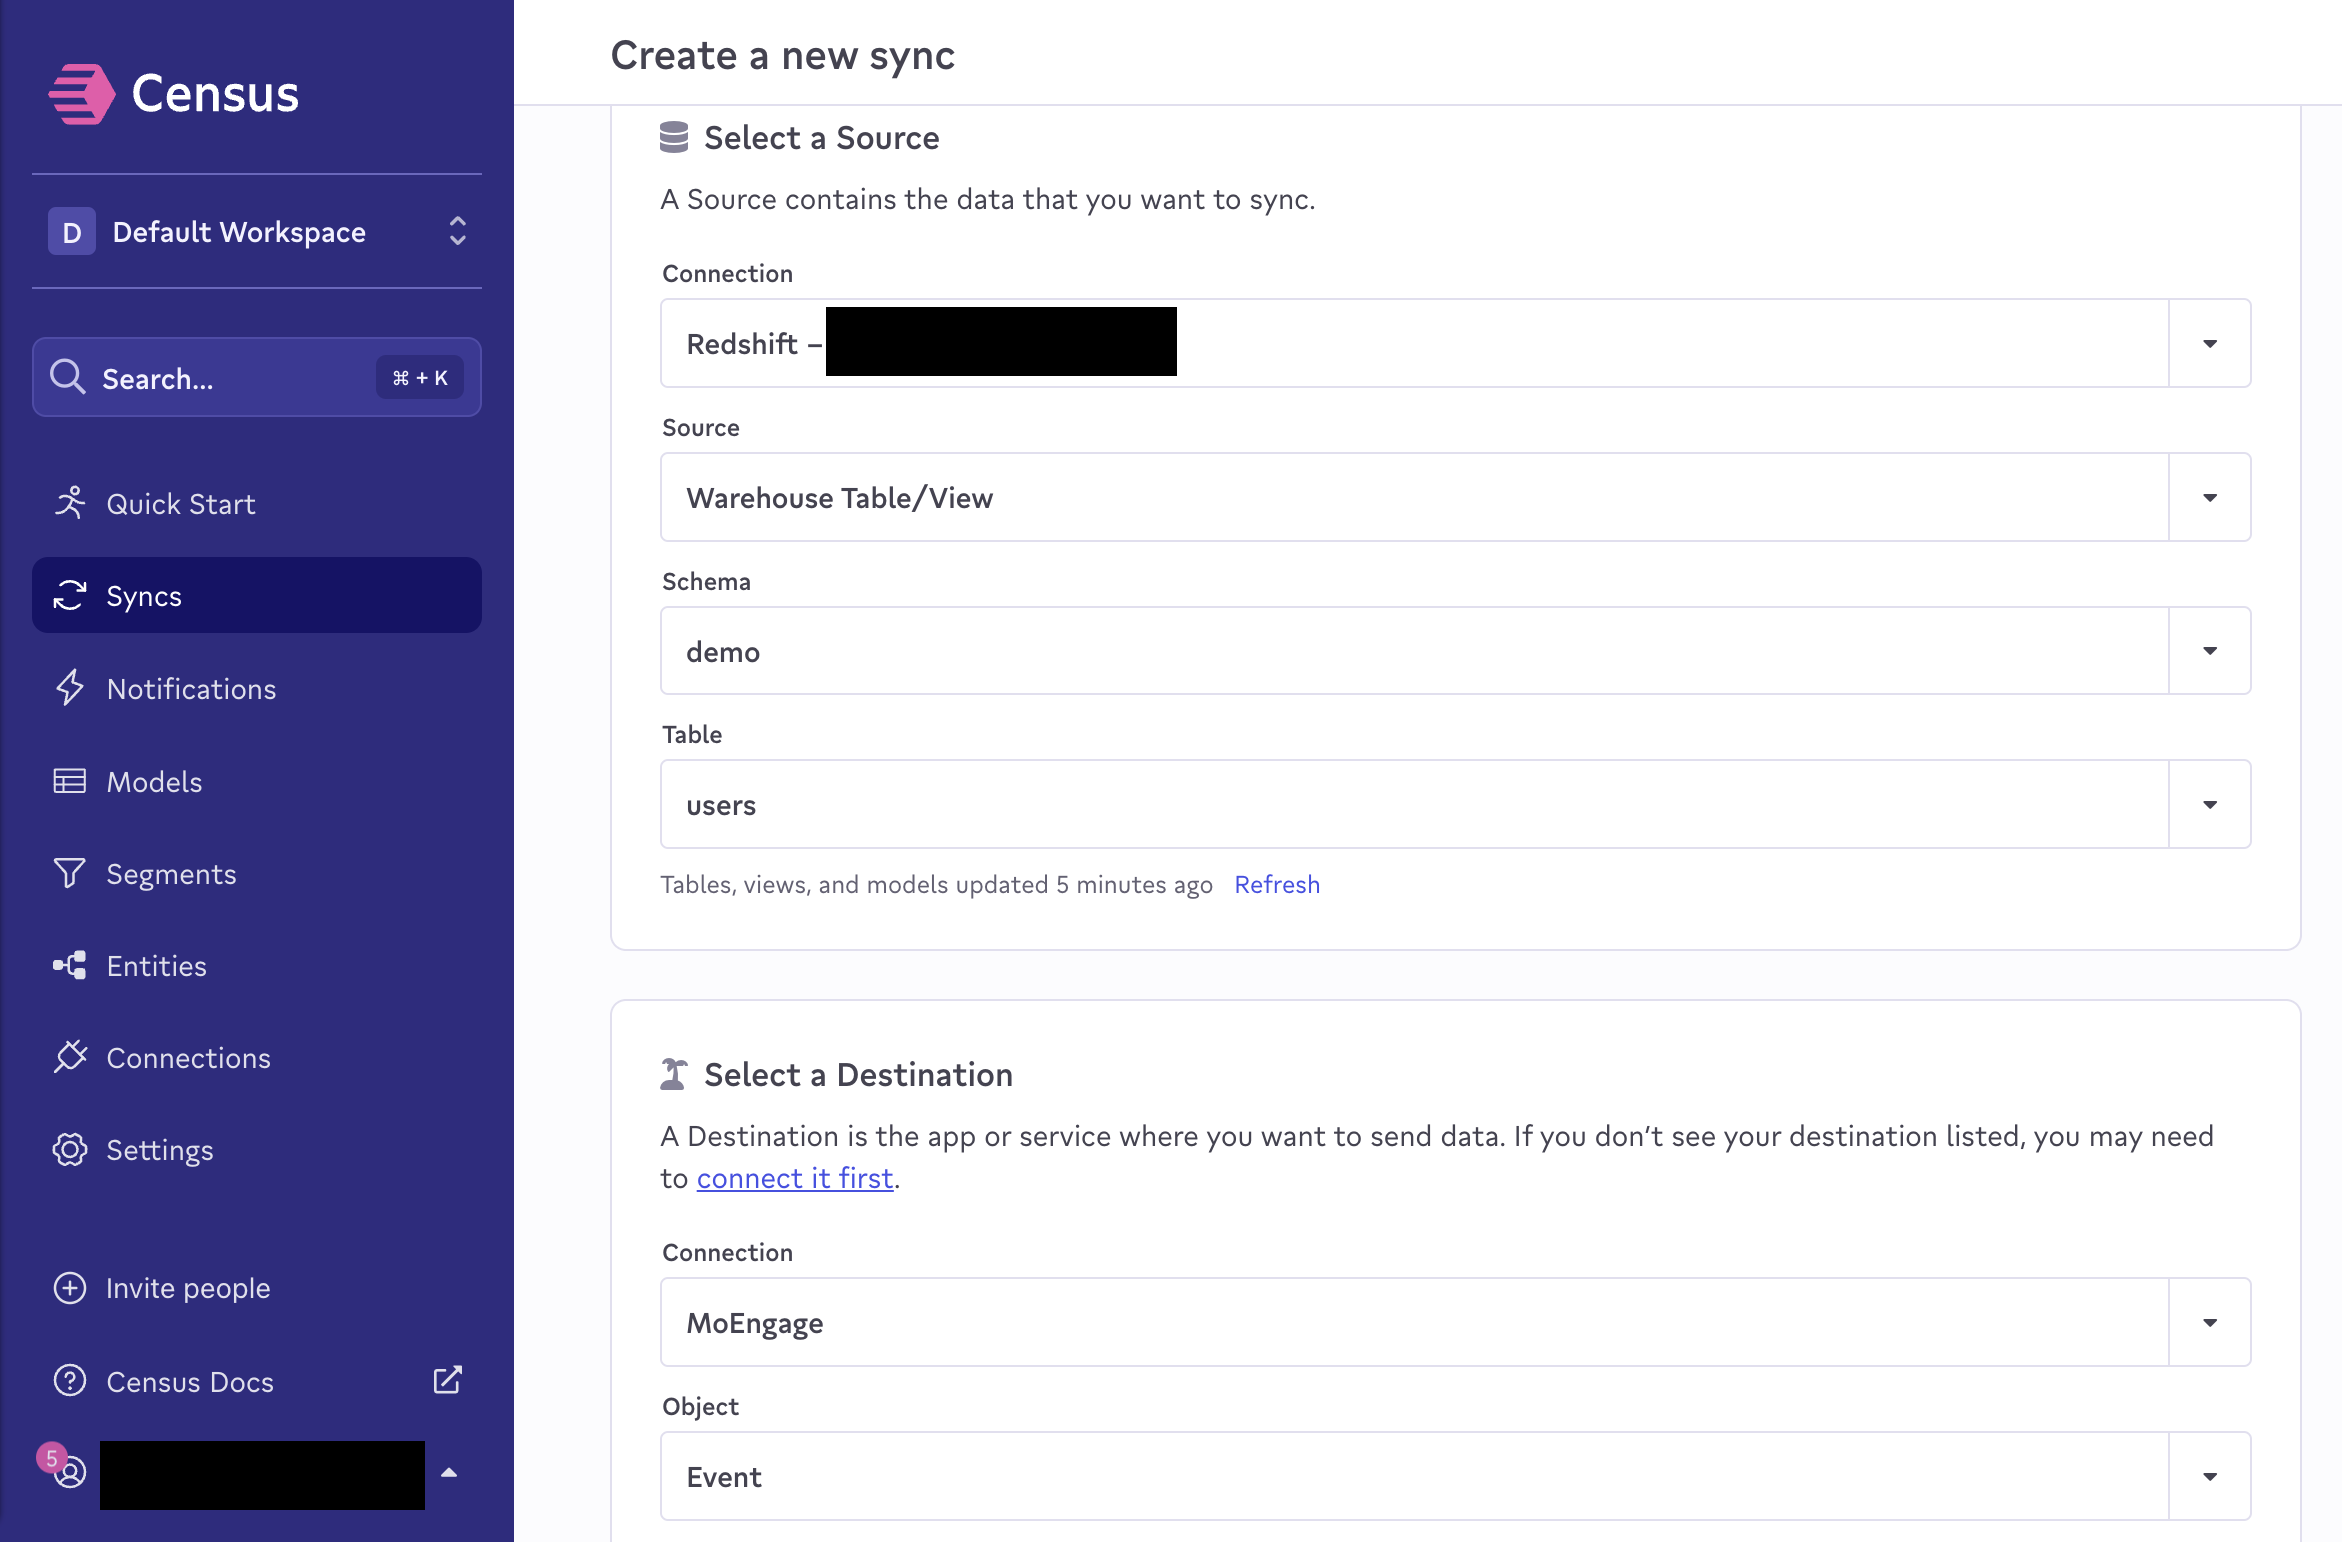Image resolution: width=2342 pixels, height=1542 pixels.
Task: Open the Connections page
Action: pyautogui.click(x=187, y=1057)
